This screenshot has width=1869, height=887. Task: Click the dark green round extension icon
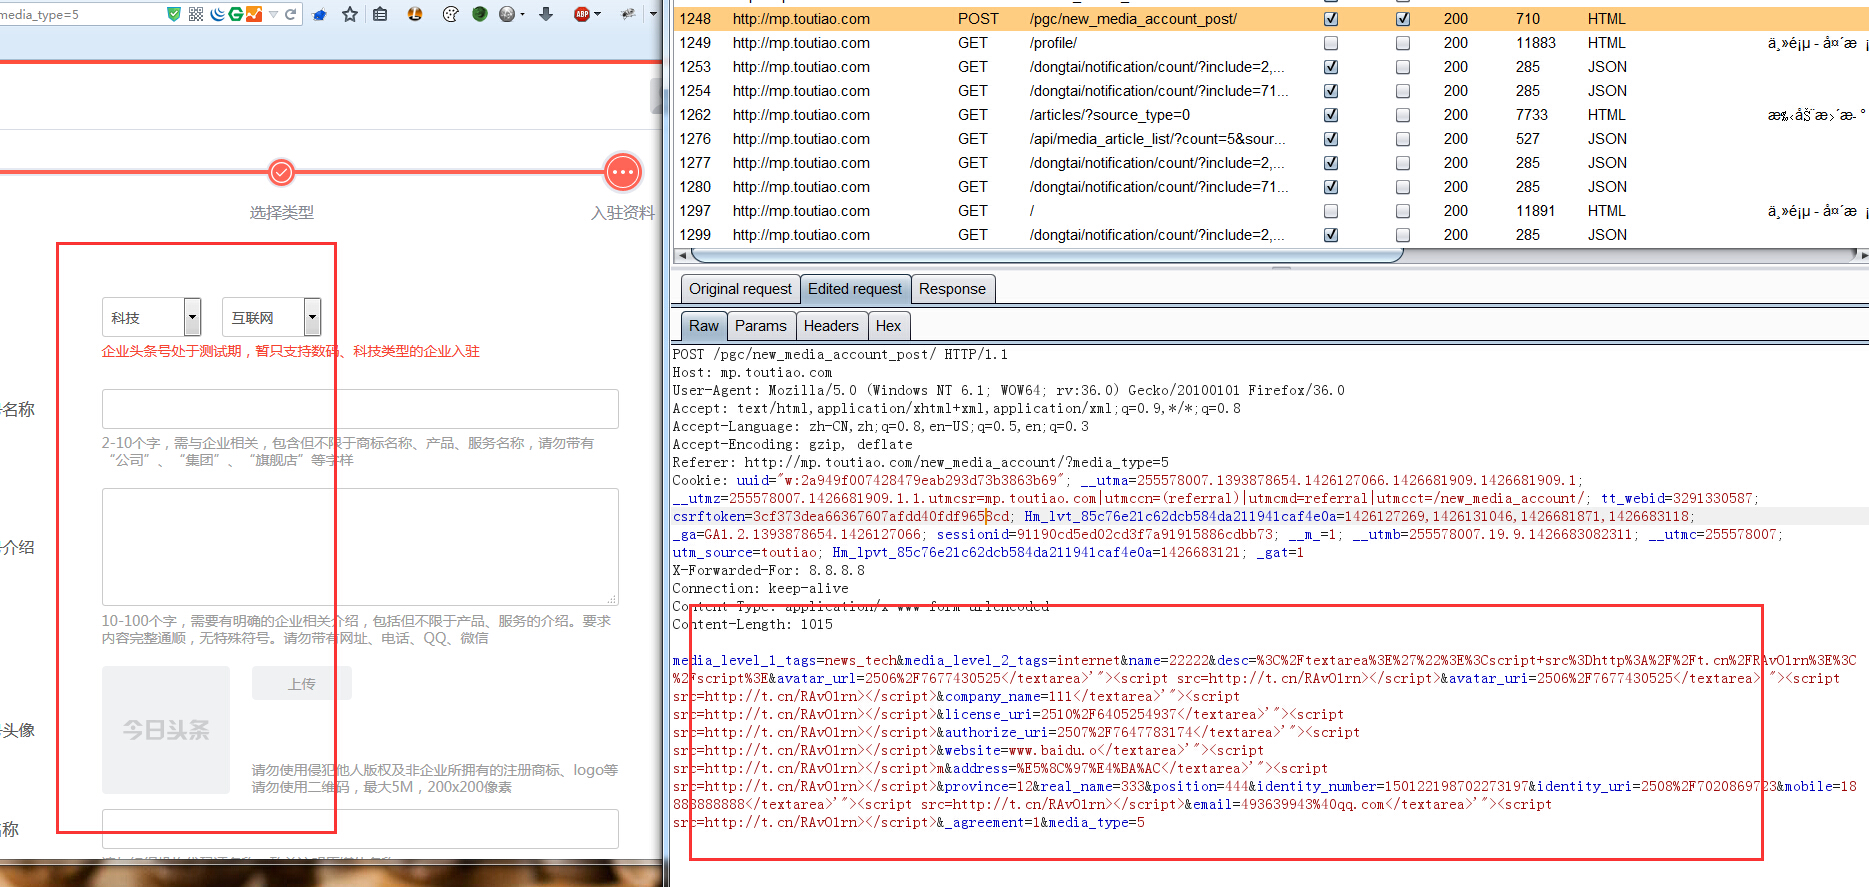click(480, 14)
